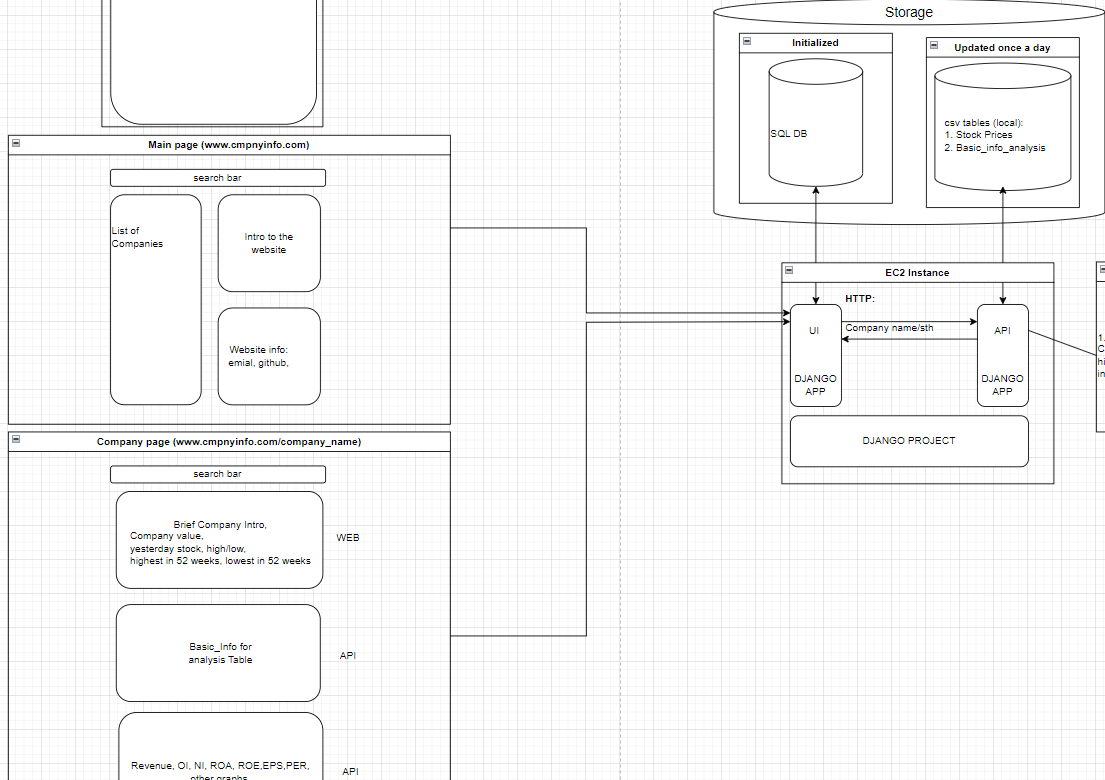Select the Website info email github box
This screenshot has height=780, width=1105.
tap(269, 356)
